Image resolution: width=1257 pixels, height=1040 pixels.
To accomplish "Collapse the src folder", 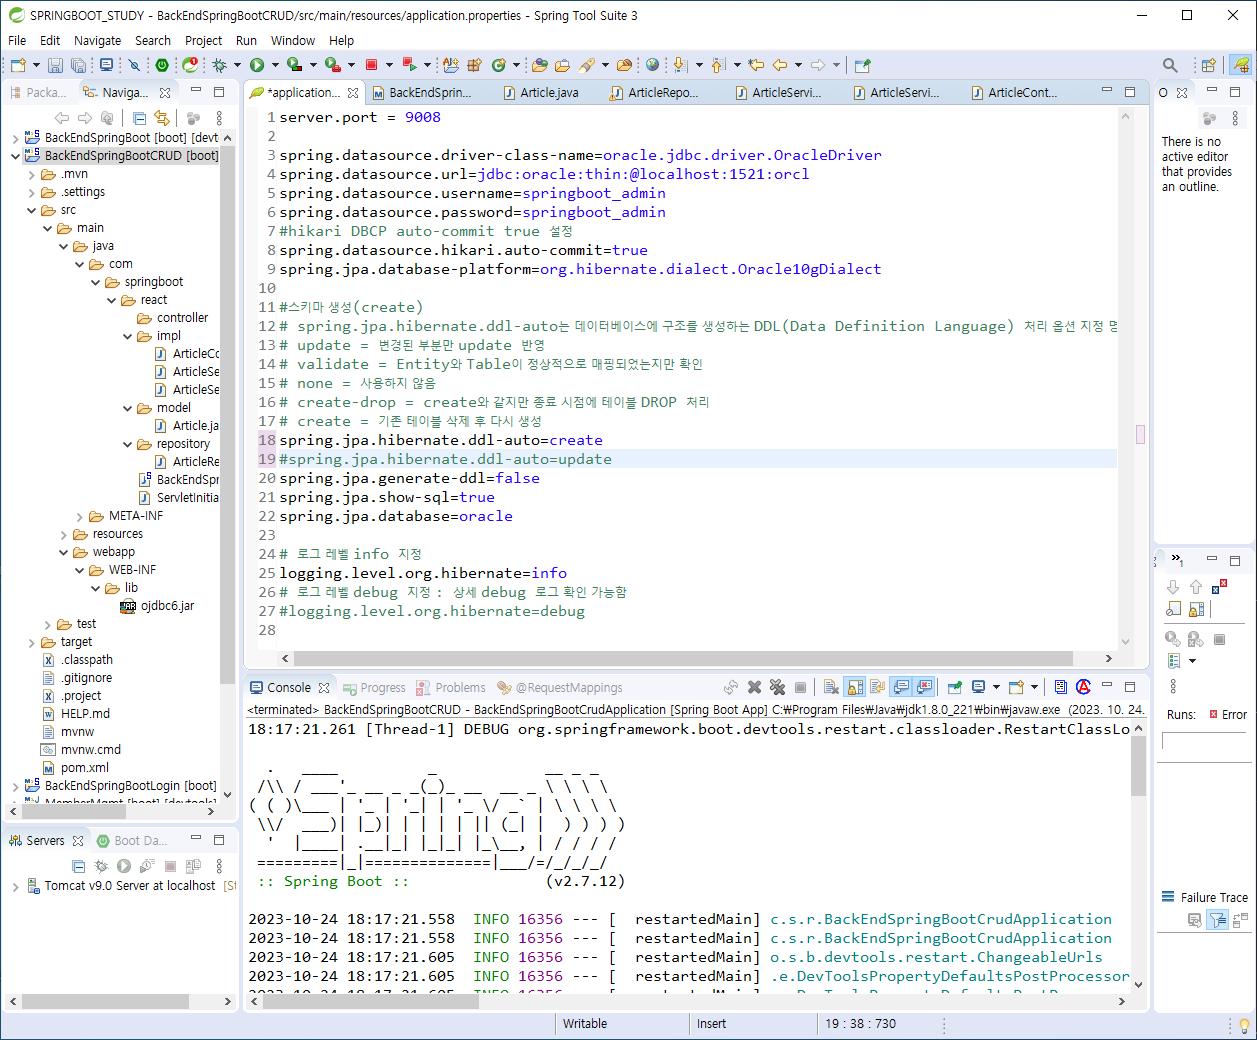I will (x=32, y=210).
